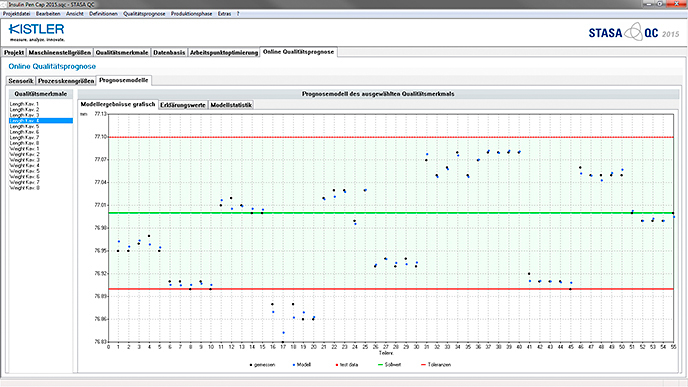The height and width of the screenshot is (387, 688).
Task: Click the Toleranzen legend entry
Action: click(x=436, y=365)
